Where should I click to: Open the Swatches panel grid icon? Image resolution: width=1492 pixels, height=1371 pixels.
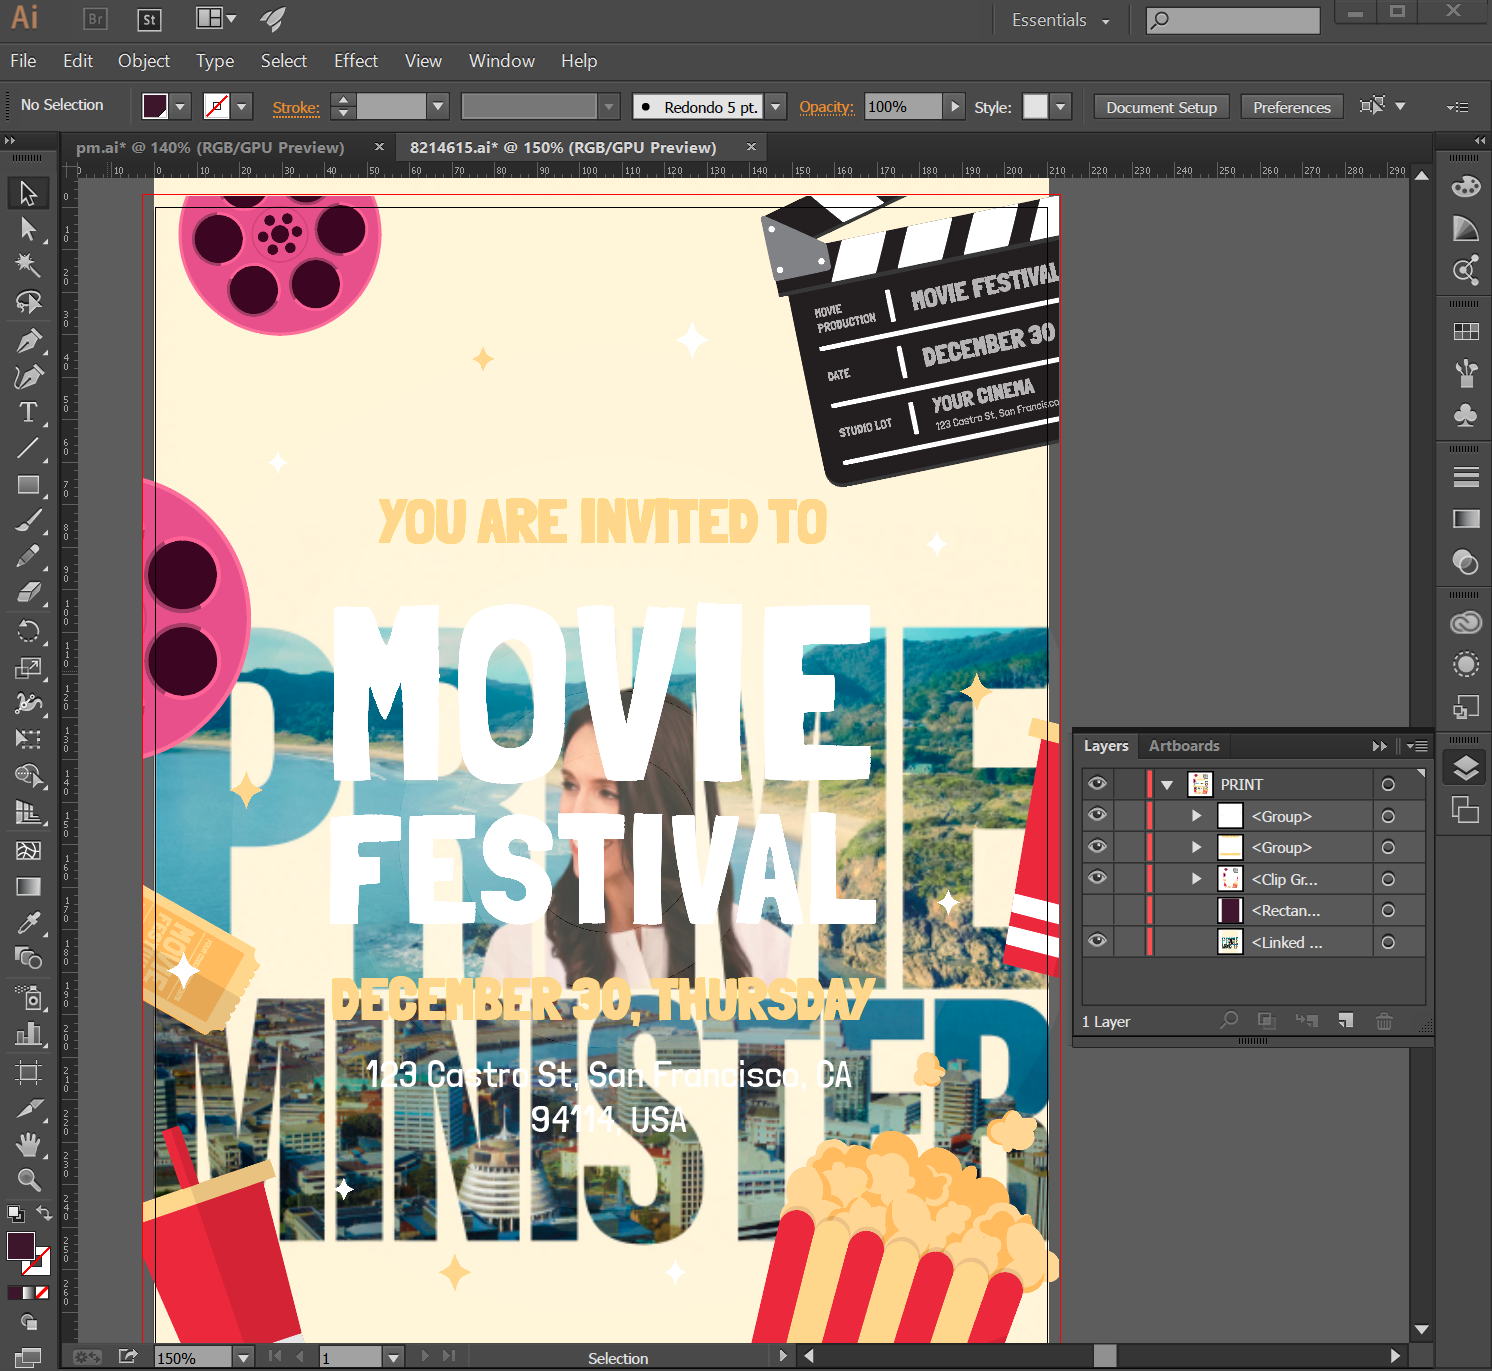point(1465,332)
